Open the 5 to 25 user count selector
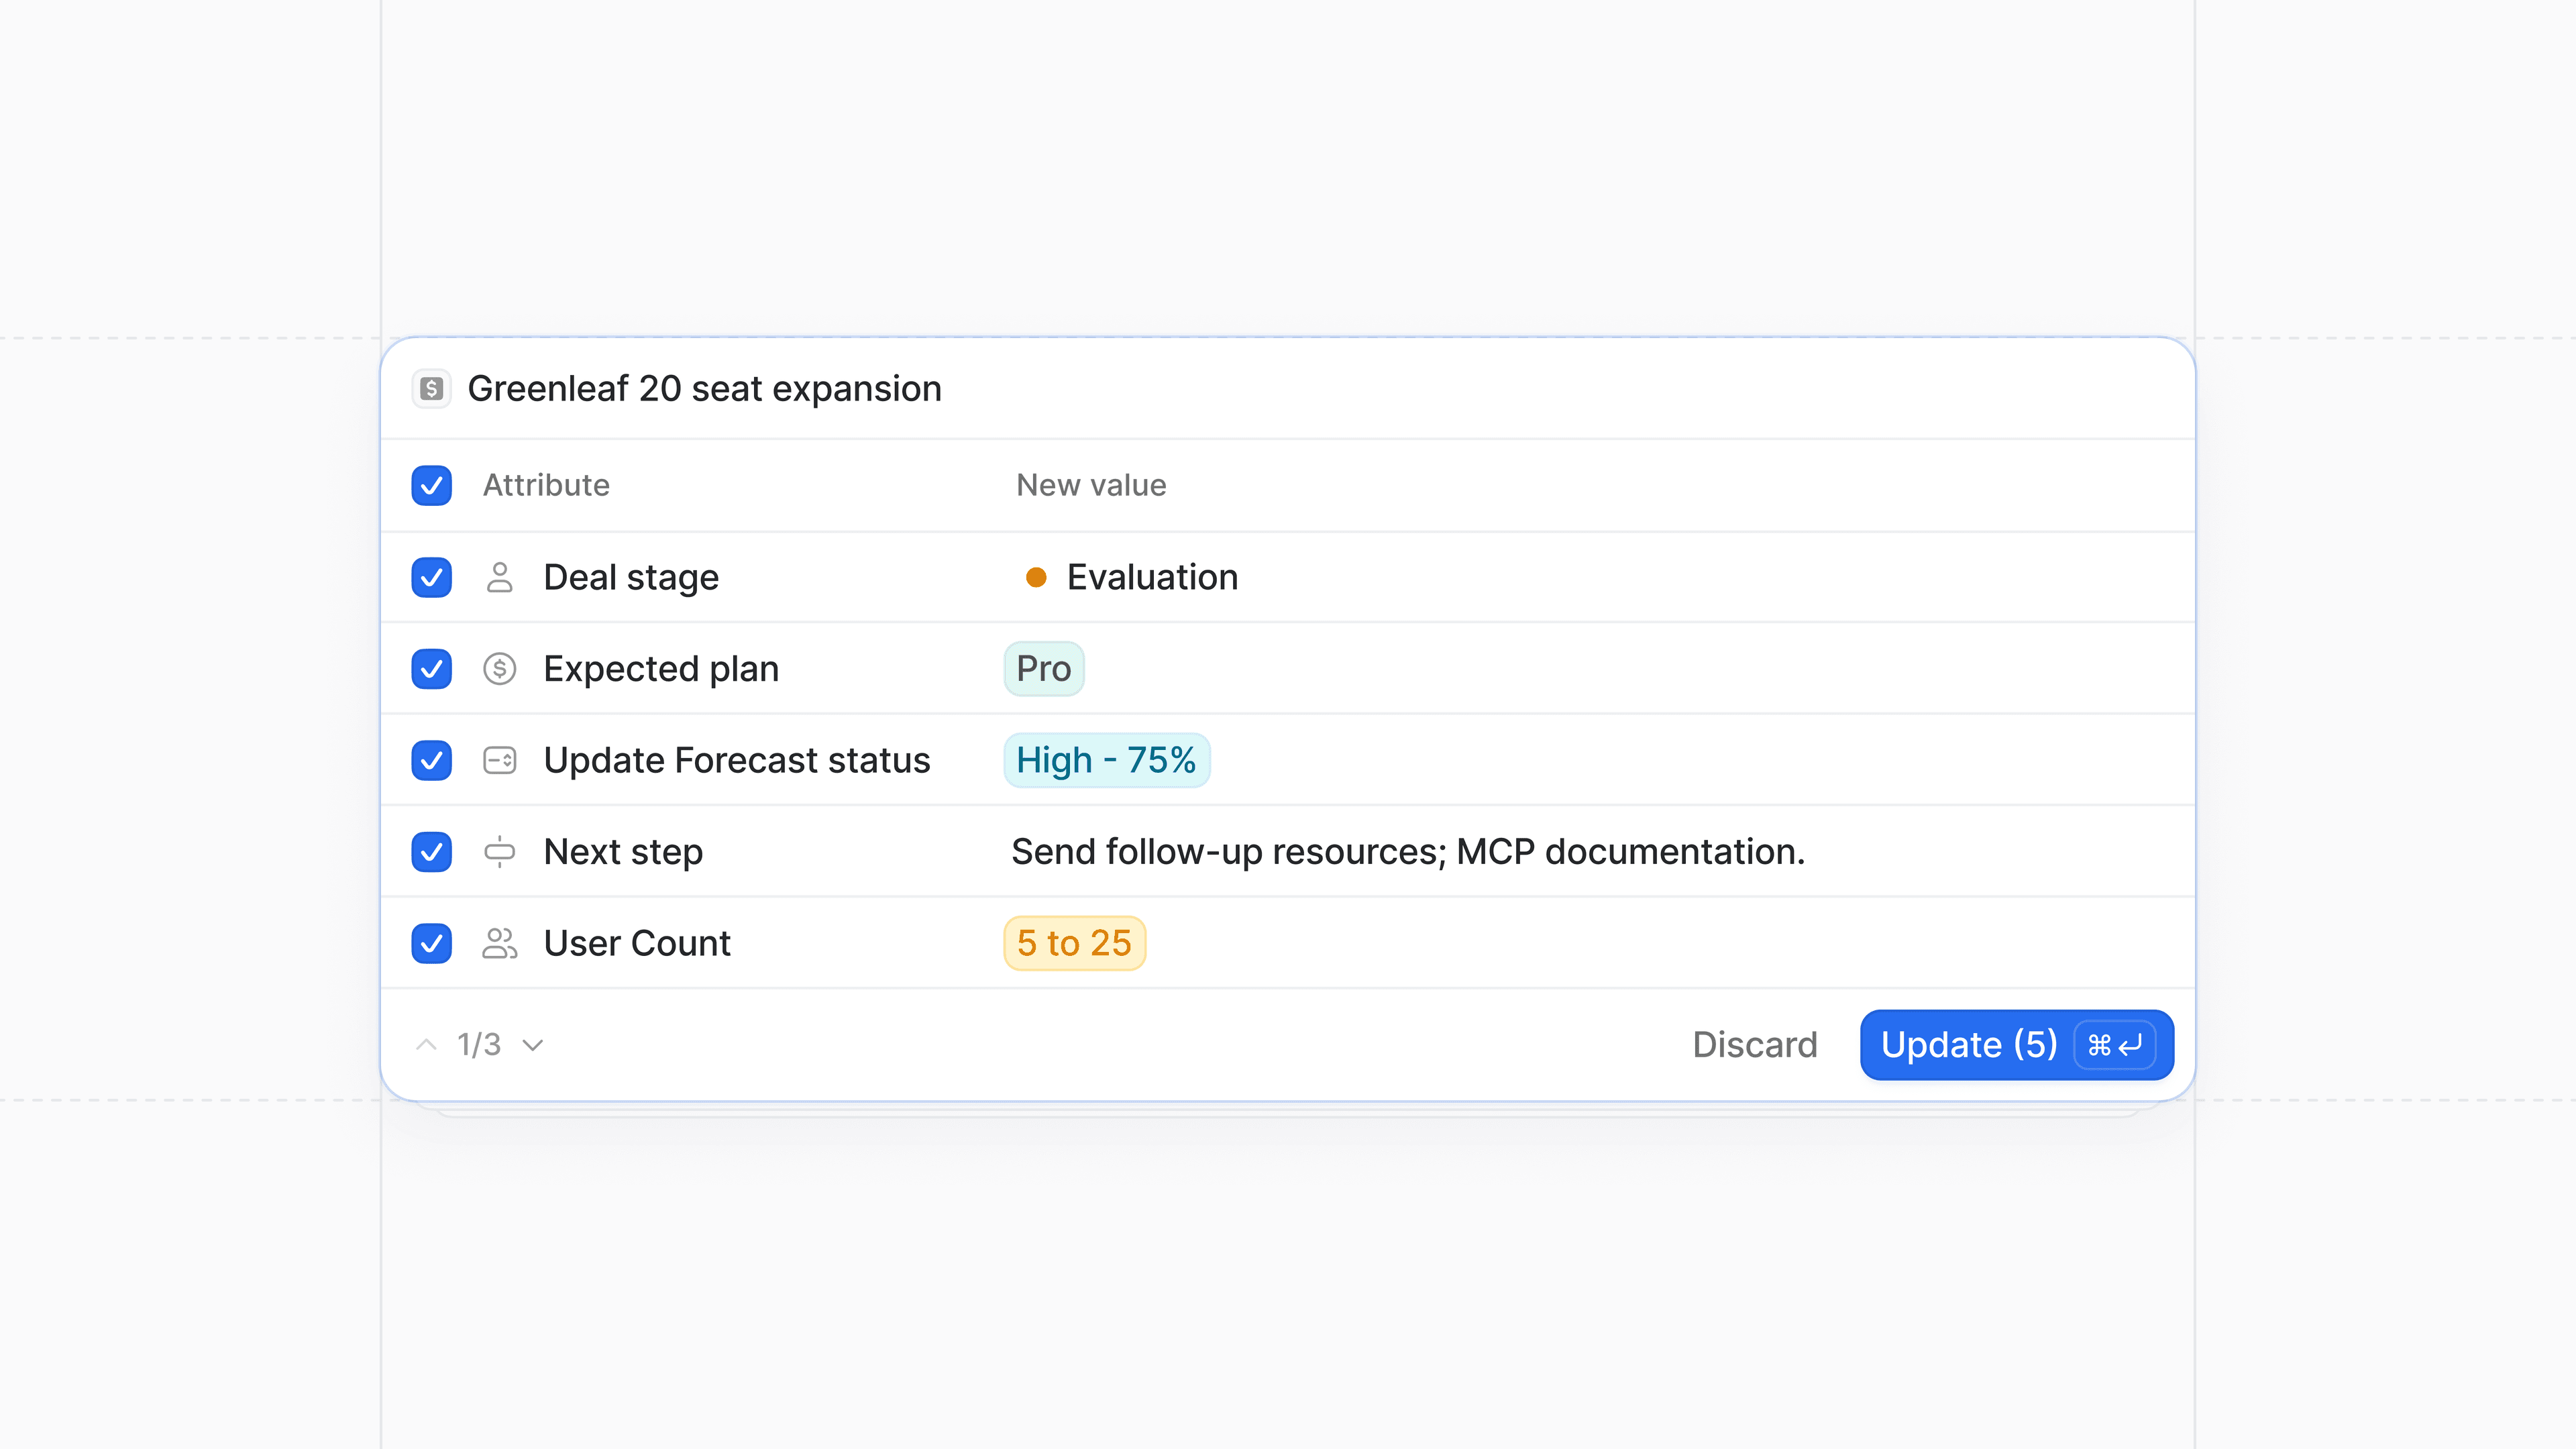Viewport: 2576px width, 1449px height. (1074, 943)
